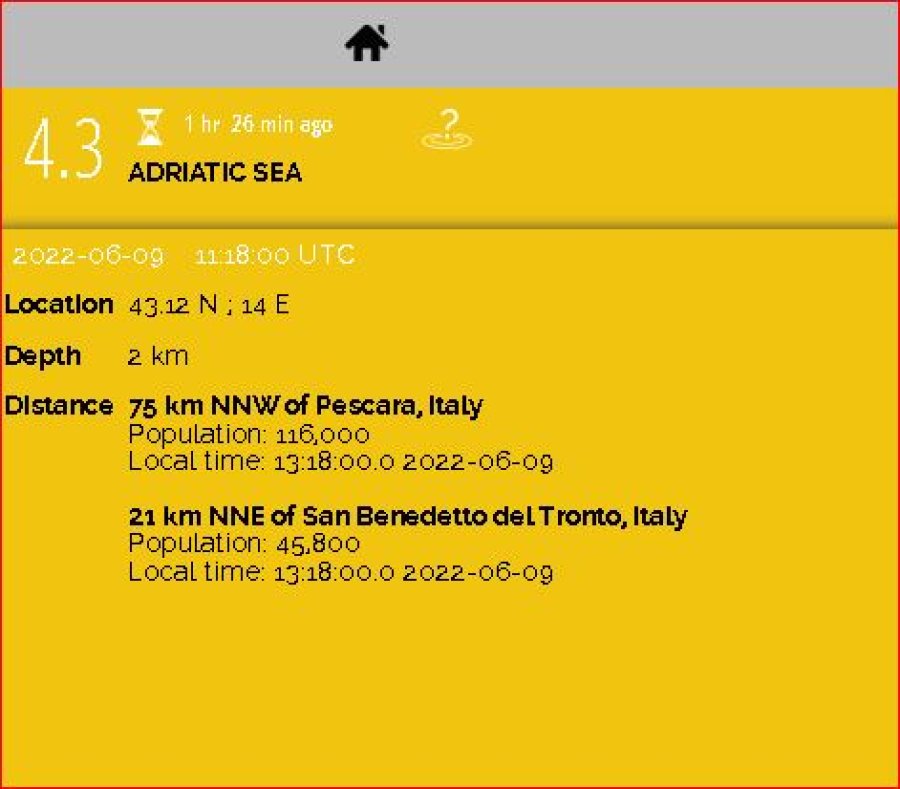Open the question mark felt-report icon
This screenshot has width=900, height=789.
click(447, 129)
